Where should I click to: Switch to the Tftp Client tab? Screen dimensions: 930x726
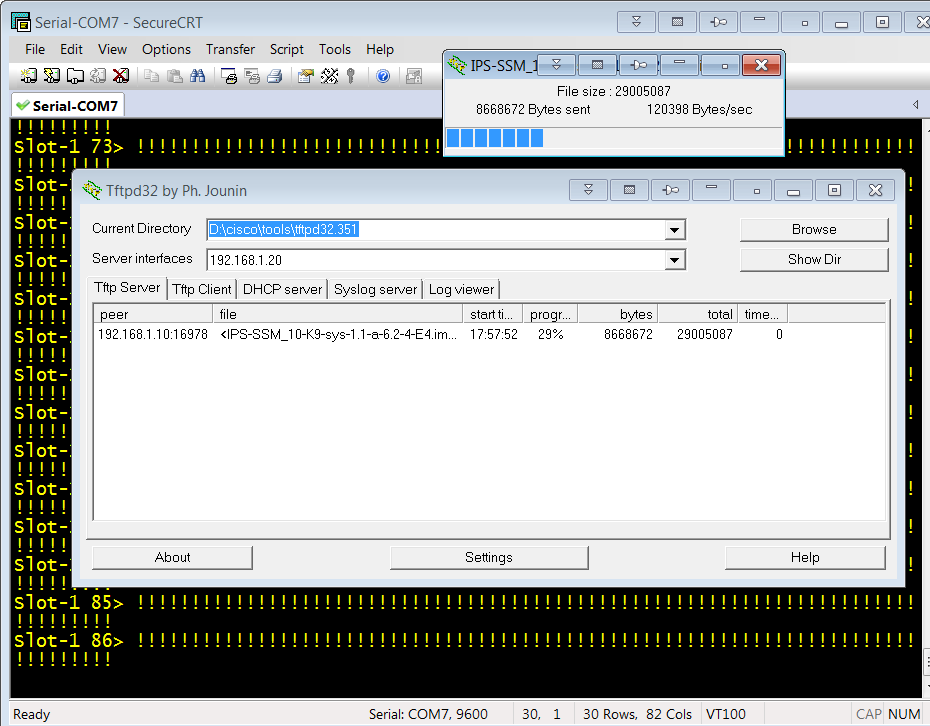[x=202, y=289]
